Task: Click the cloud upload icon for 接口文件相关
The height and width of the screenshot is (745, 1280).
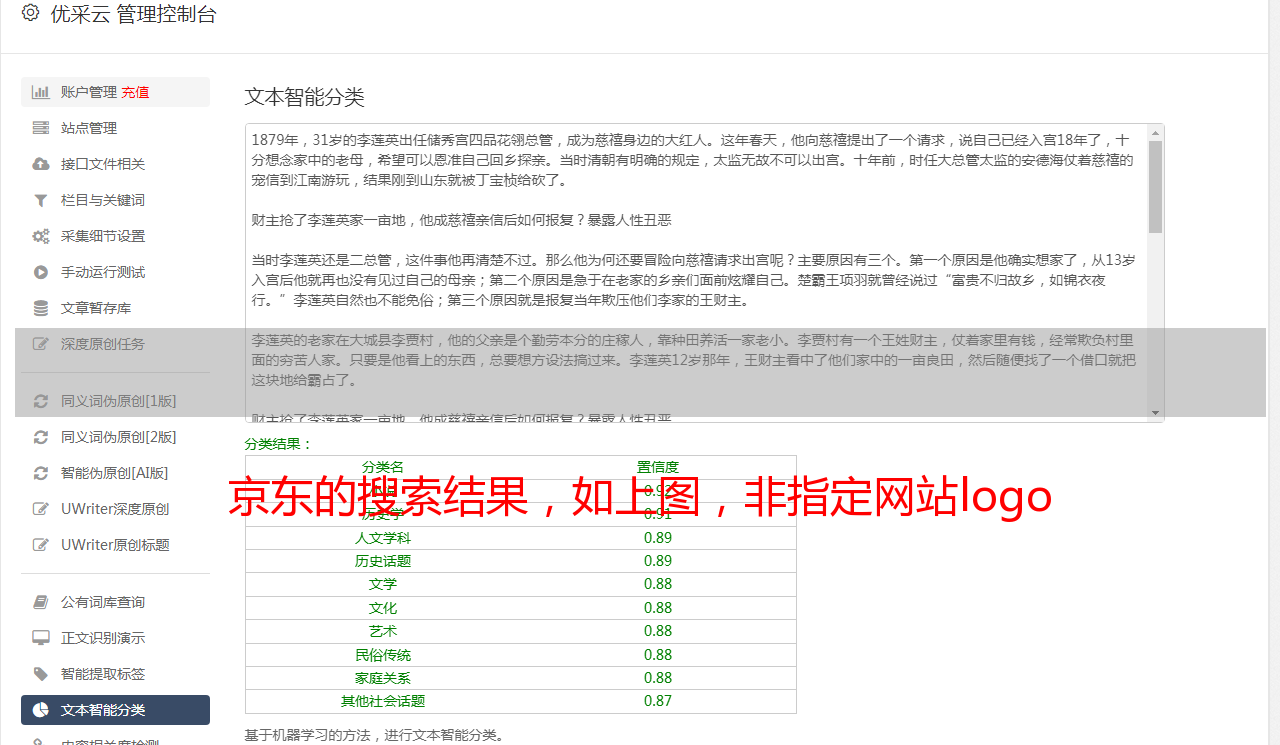Action: [41, 164]
